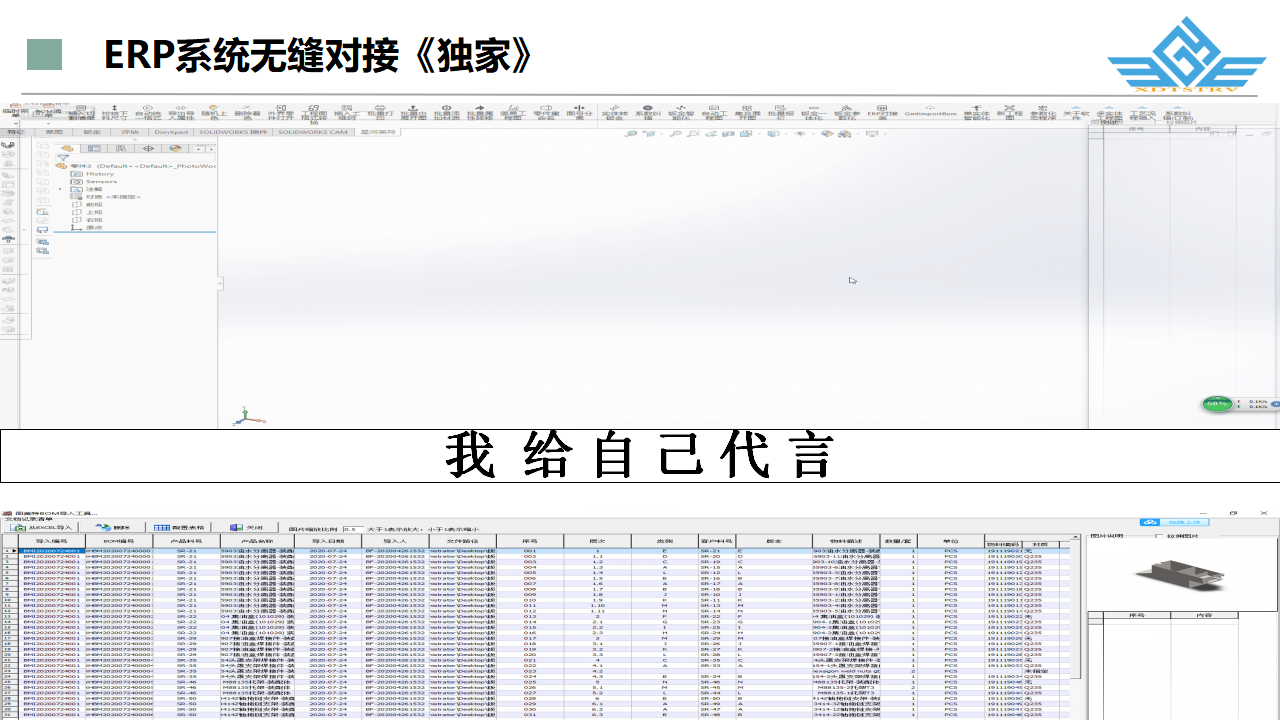
Task: Switch to the DimXpert tab
Action: [x=172, y=132]
